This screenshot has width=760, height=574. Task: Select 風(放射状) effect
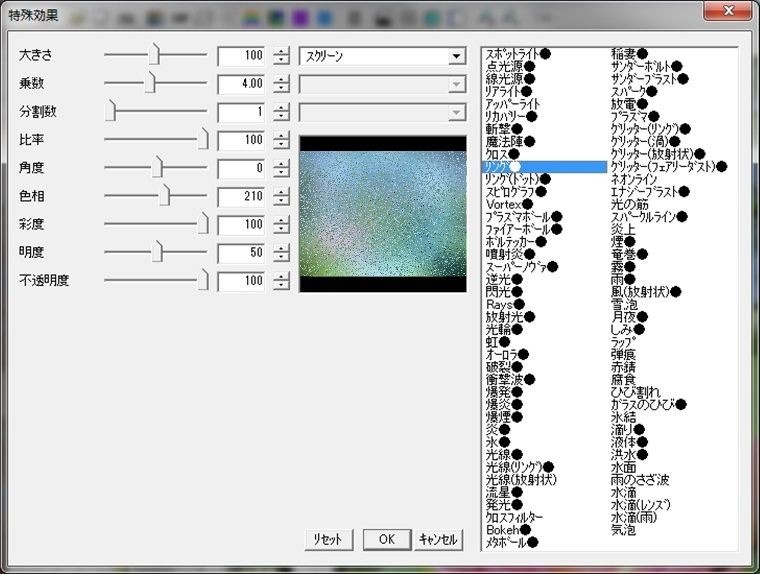[646, 292]
